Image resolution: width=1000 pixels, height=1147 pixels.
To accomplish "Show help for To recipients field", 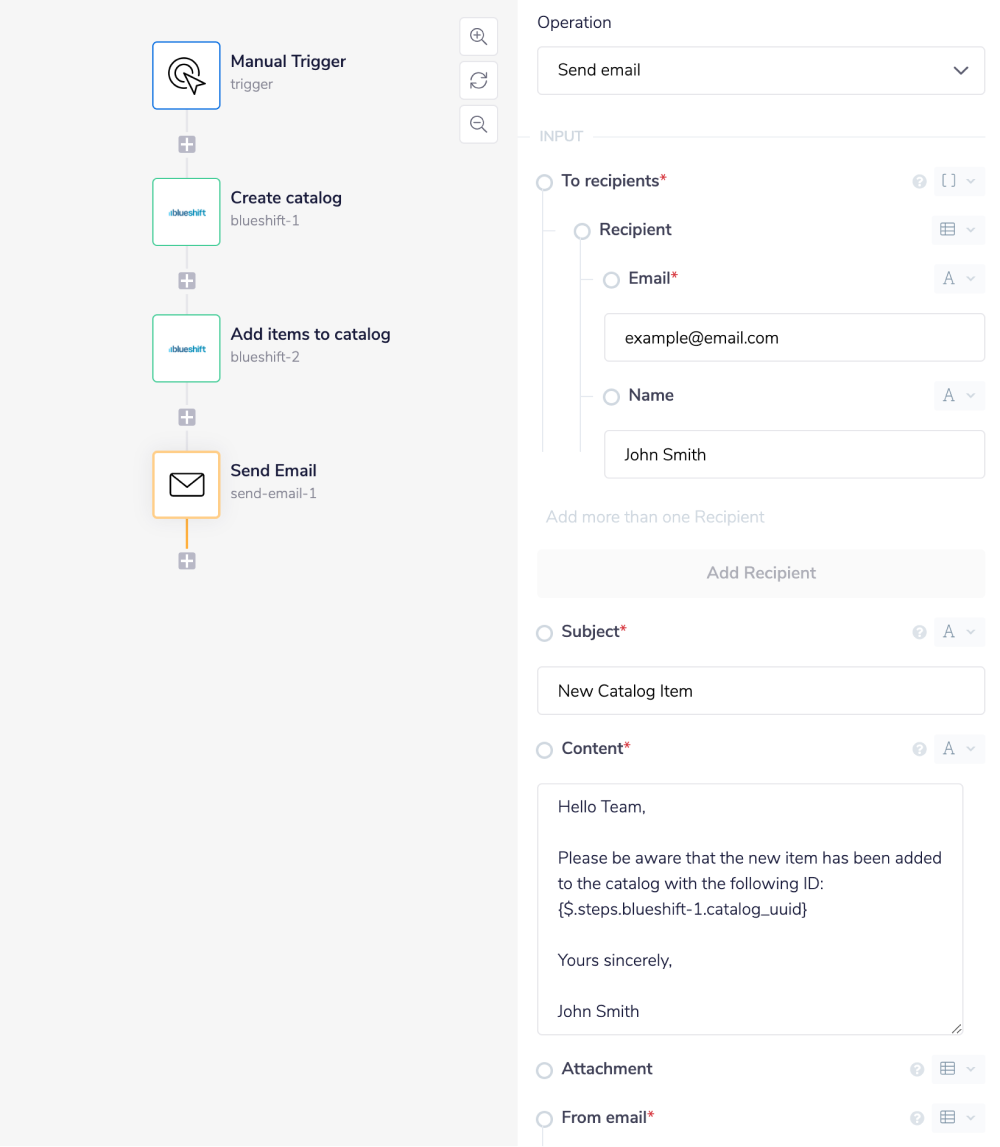I will click(x=918, y=182).
